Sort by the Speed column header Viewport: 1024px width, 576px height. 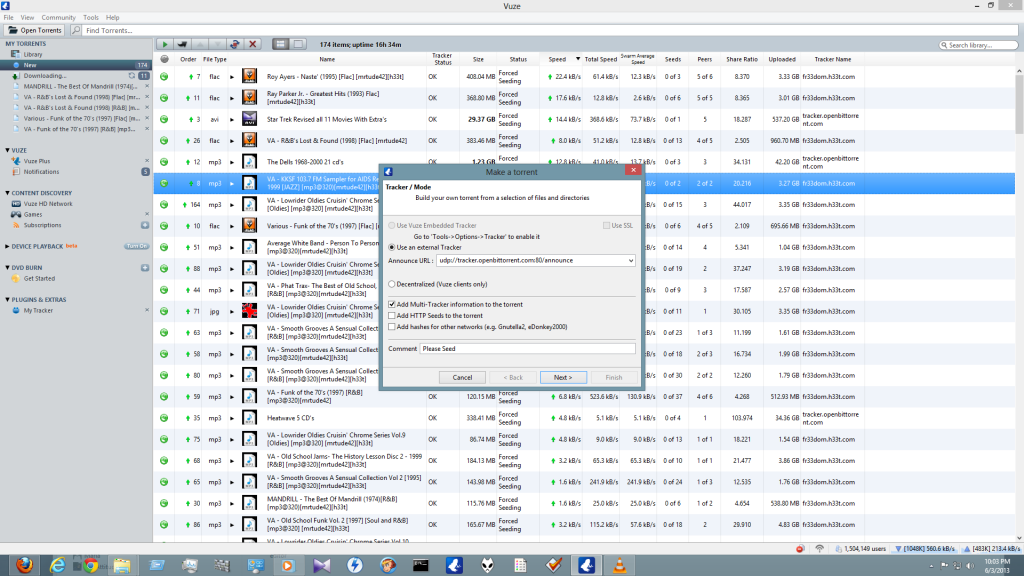(x=557, y=59)
